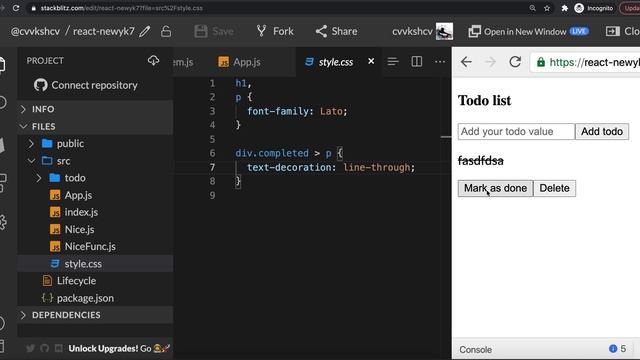Connect repository via GitHub

(x=86, y=85)
